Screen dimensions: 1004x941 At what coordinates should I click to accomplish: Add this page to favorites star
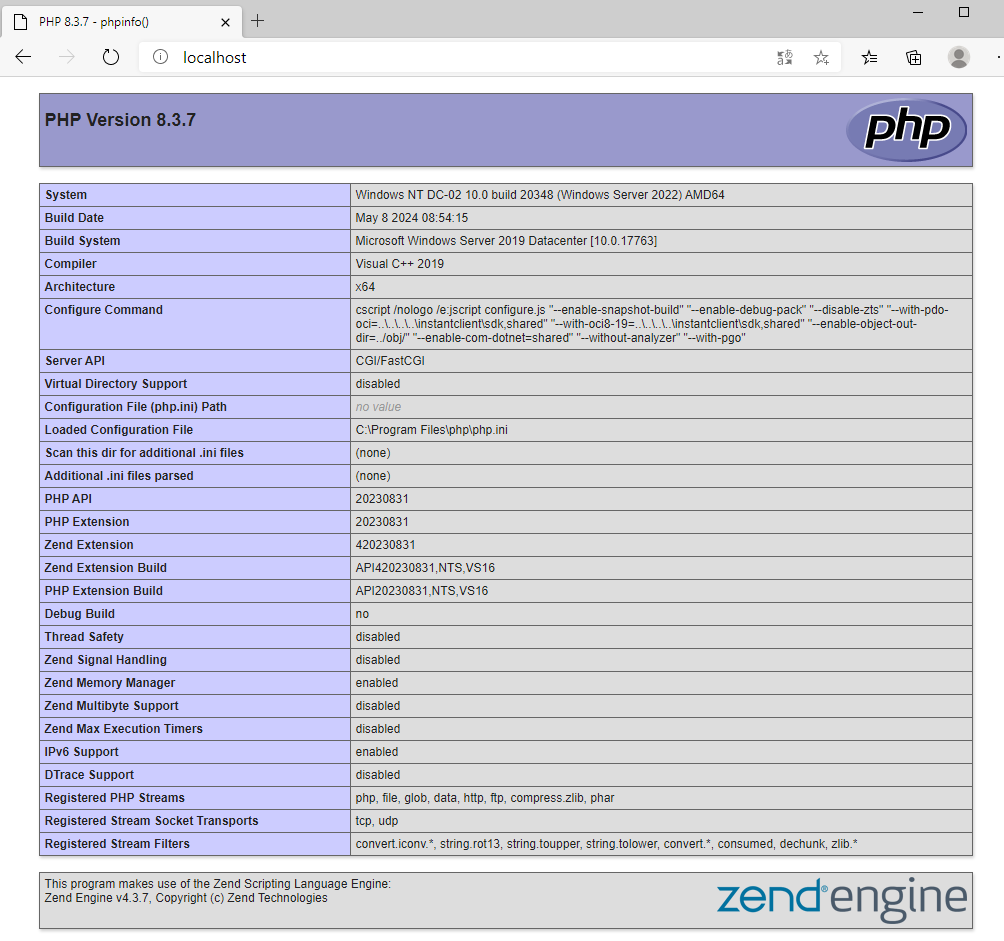pos(821,58)
